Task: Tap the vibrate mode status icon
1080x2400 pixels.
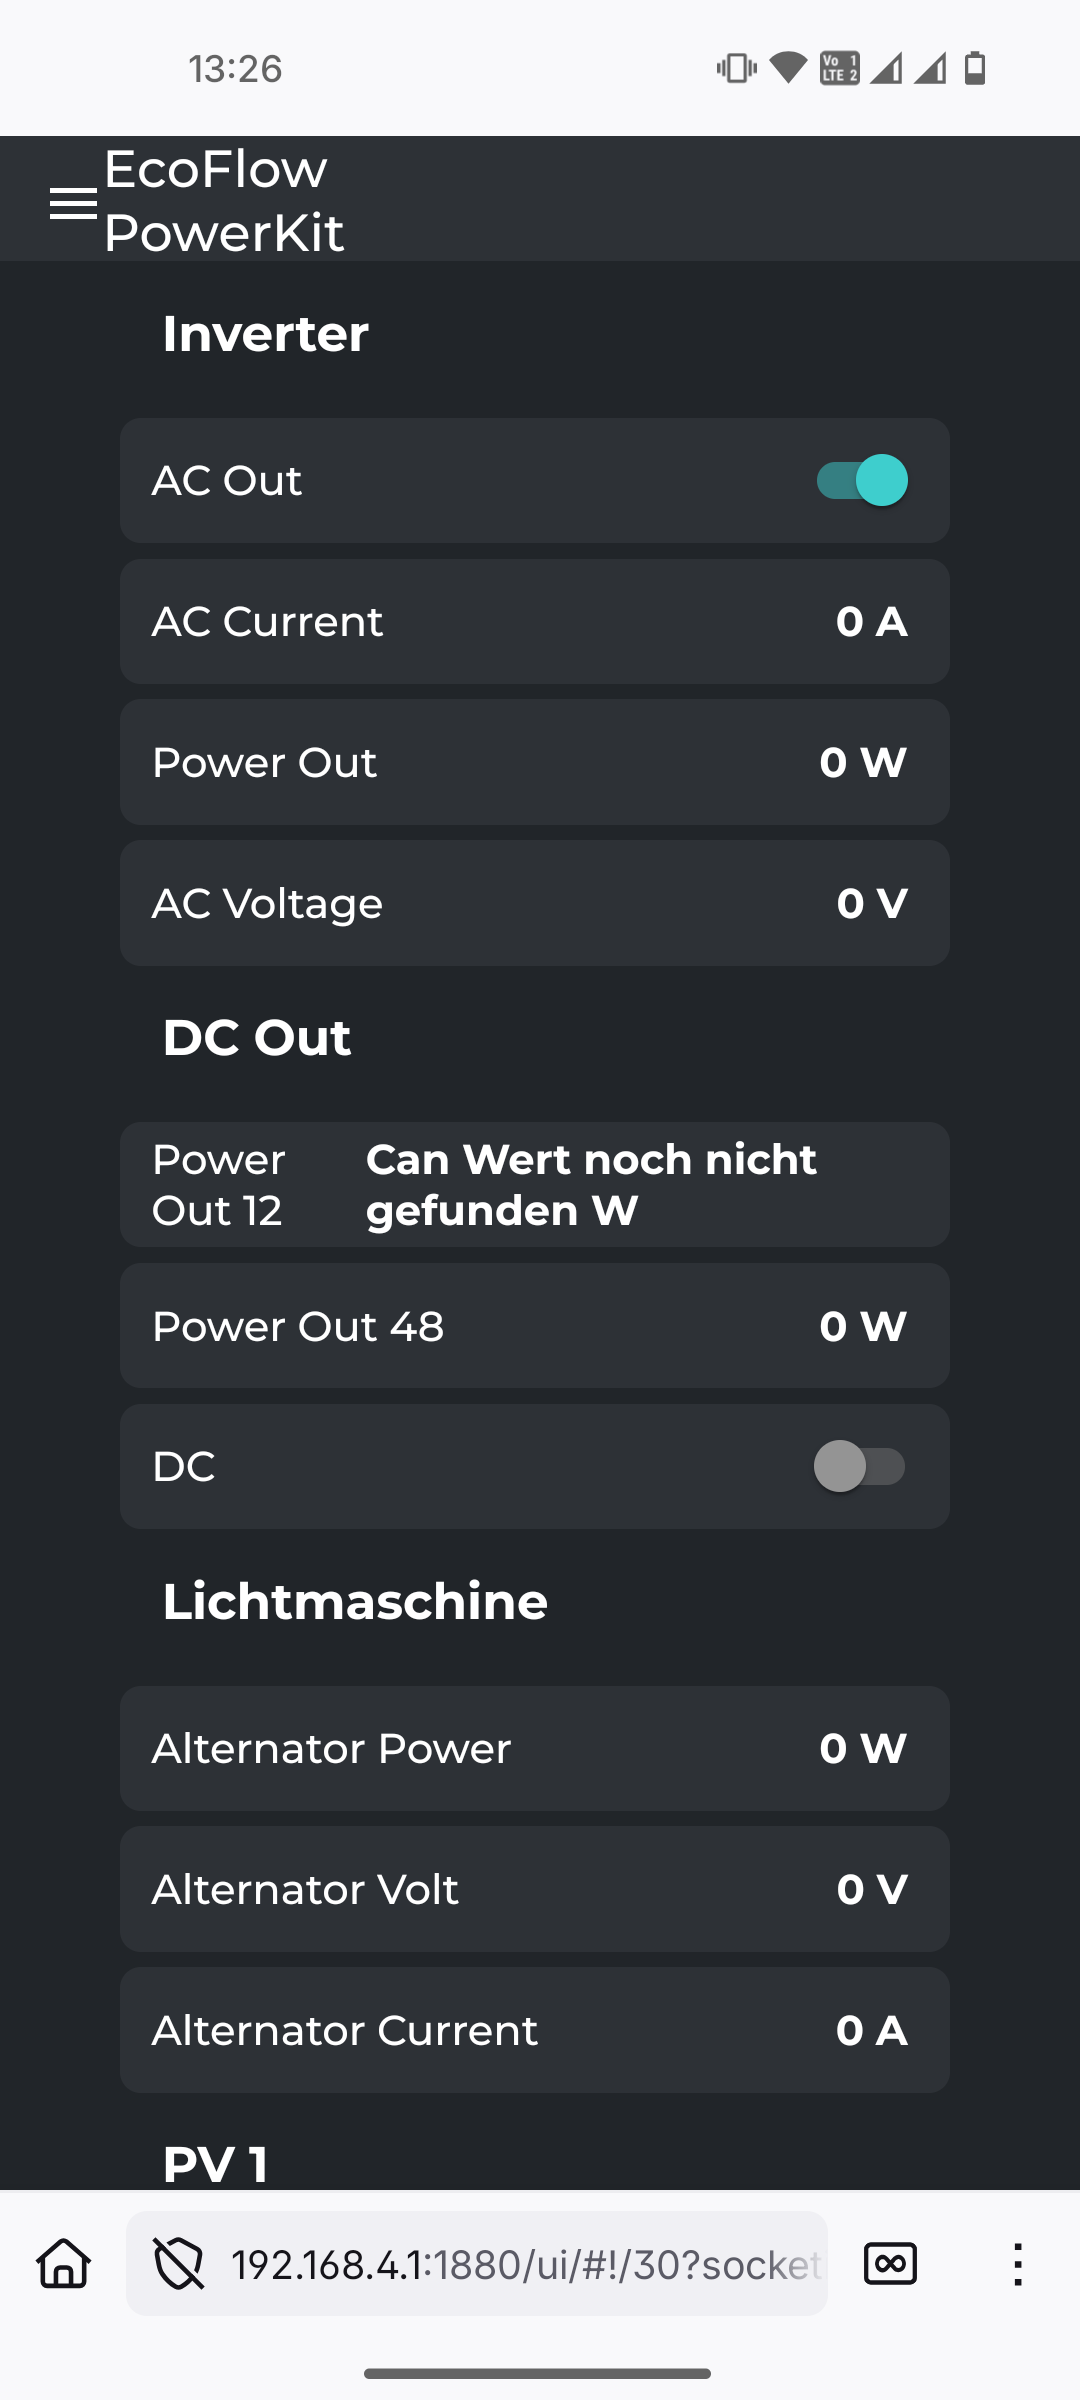Action: pos(736,68)
